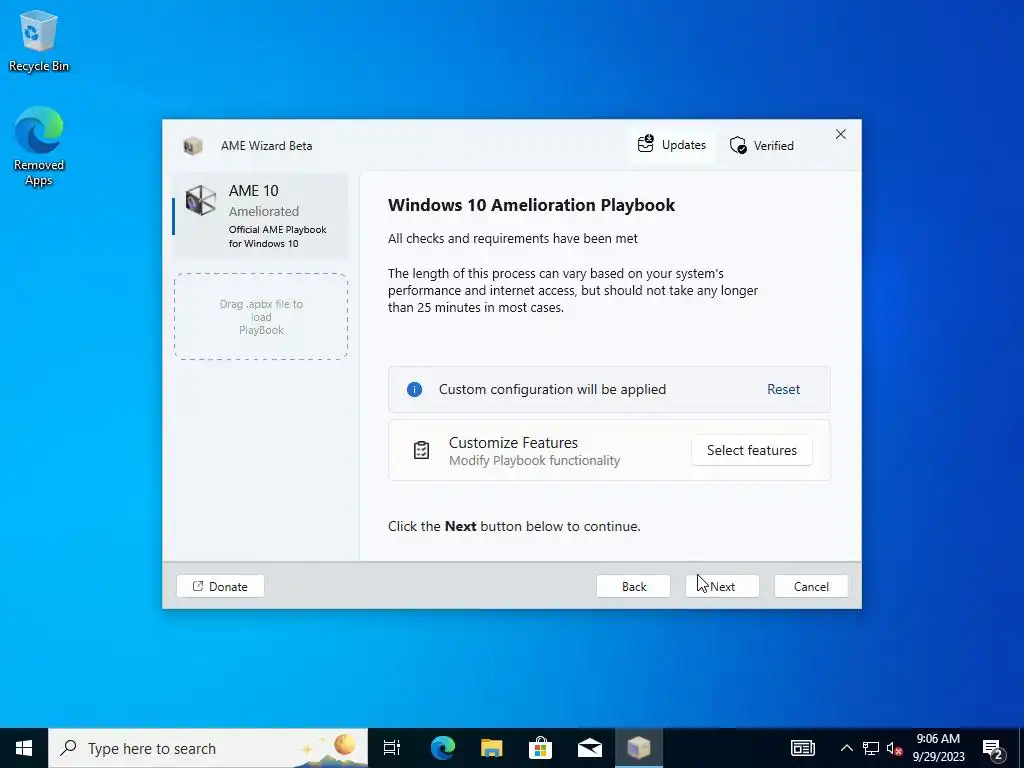Screen dimensions: 1024x768
Task: Click 'Official AME Playbook for Windows 10' text
Action: click(278, 236)
